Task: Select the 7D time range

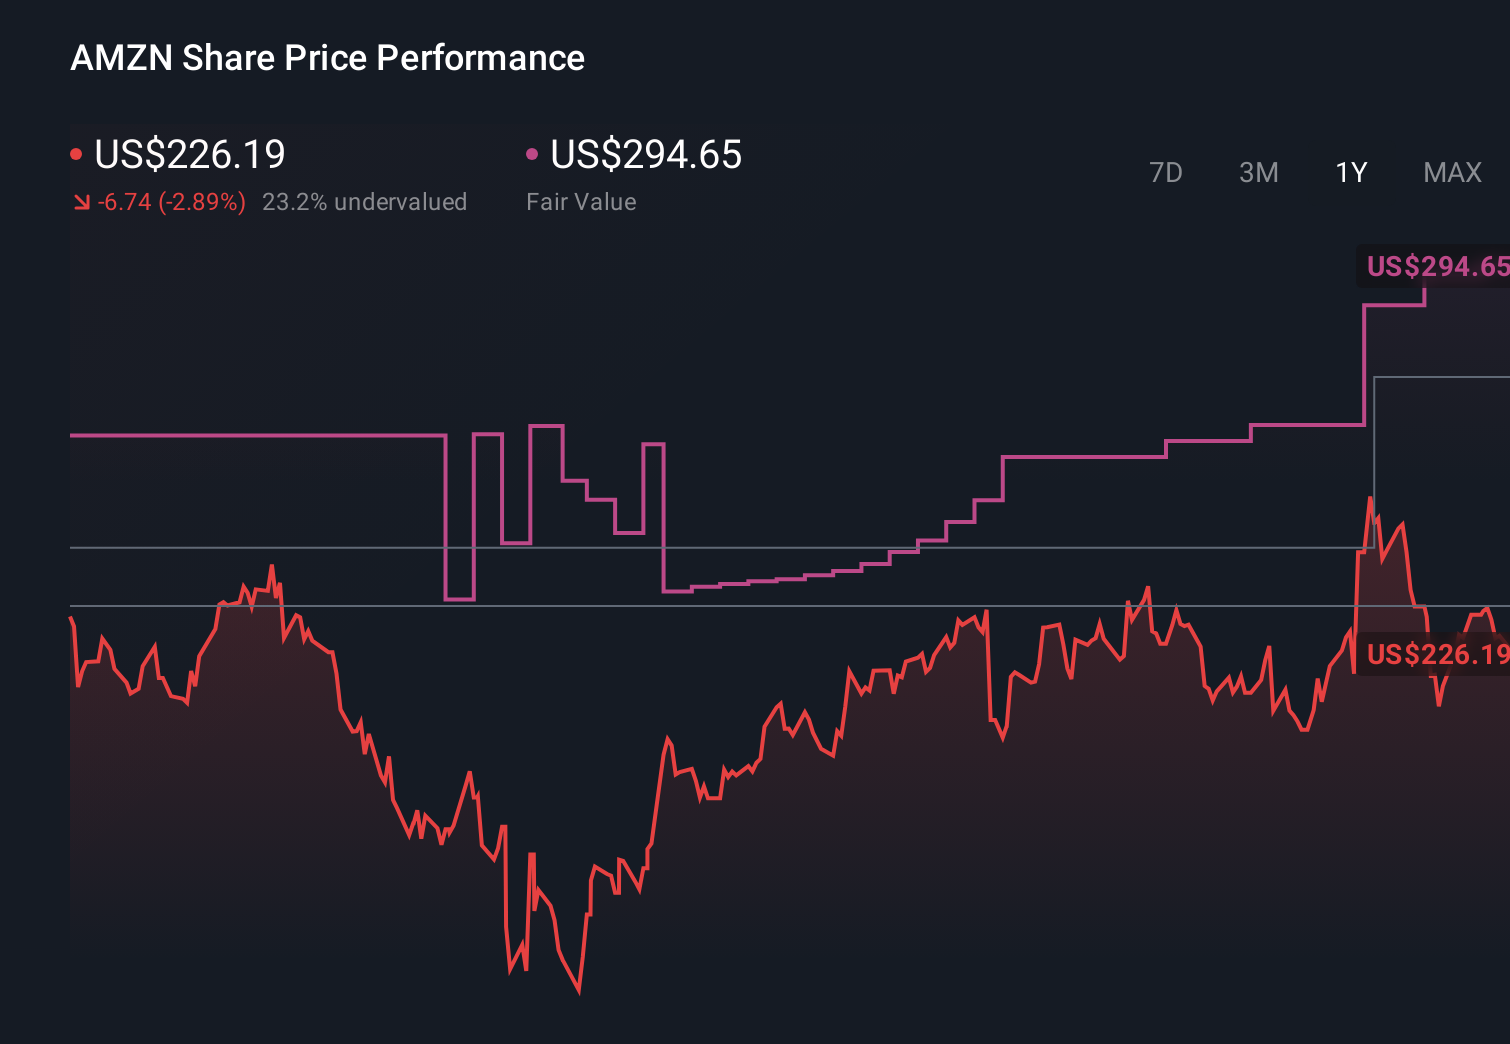Action: click(1167, 172)
